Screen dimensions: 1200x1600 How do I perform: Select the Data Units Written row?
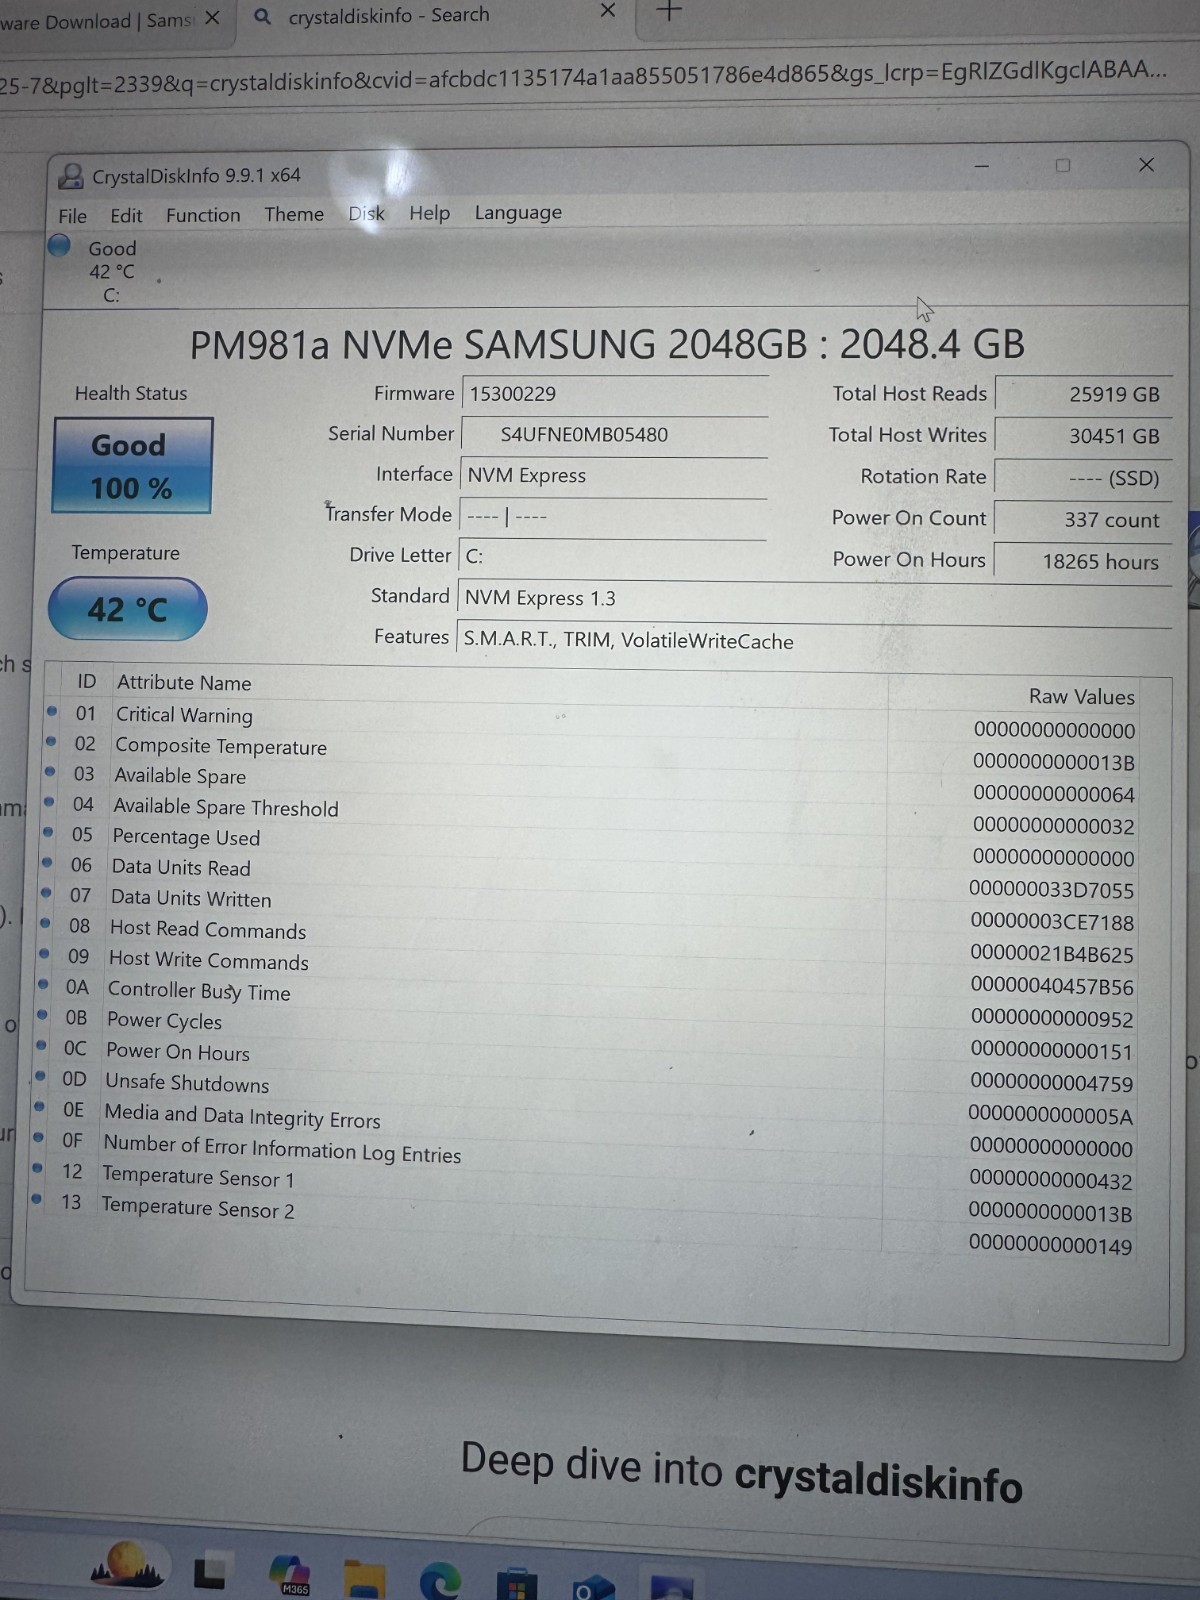click(x=590, y=909)
